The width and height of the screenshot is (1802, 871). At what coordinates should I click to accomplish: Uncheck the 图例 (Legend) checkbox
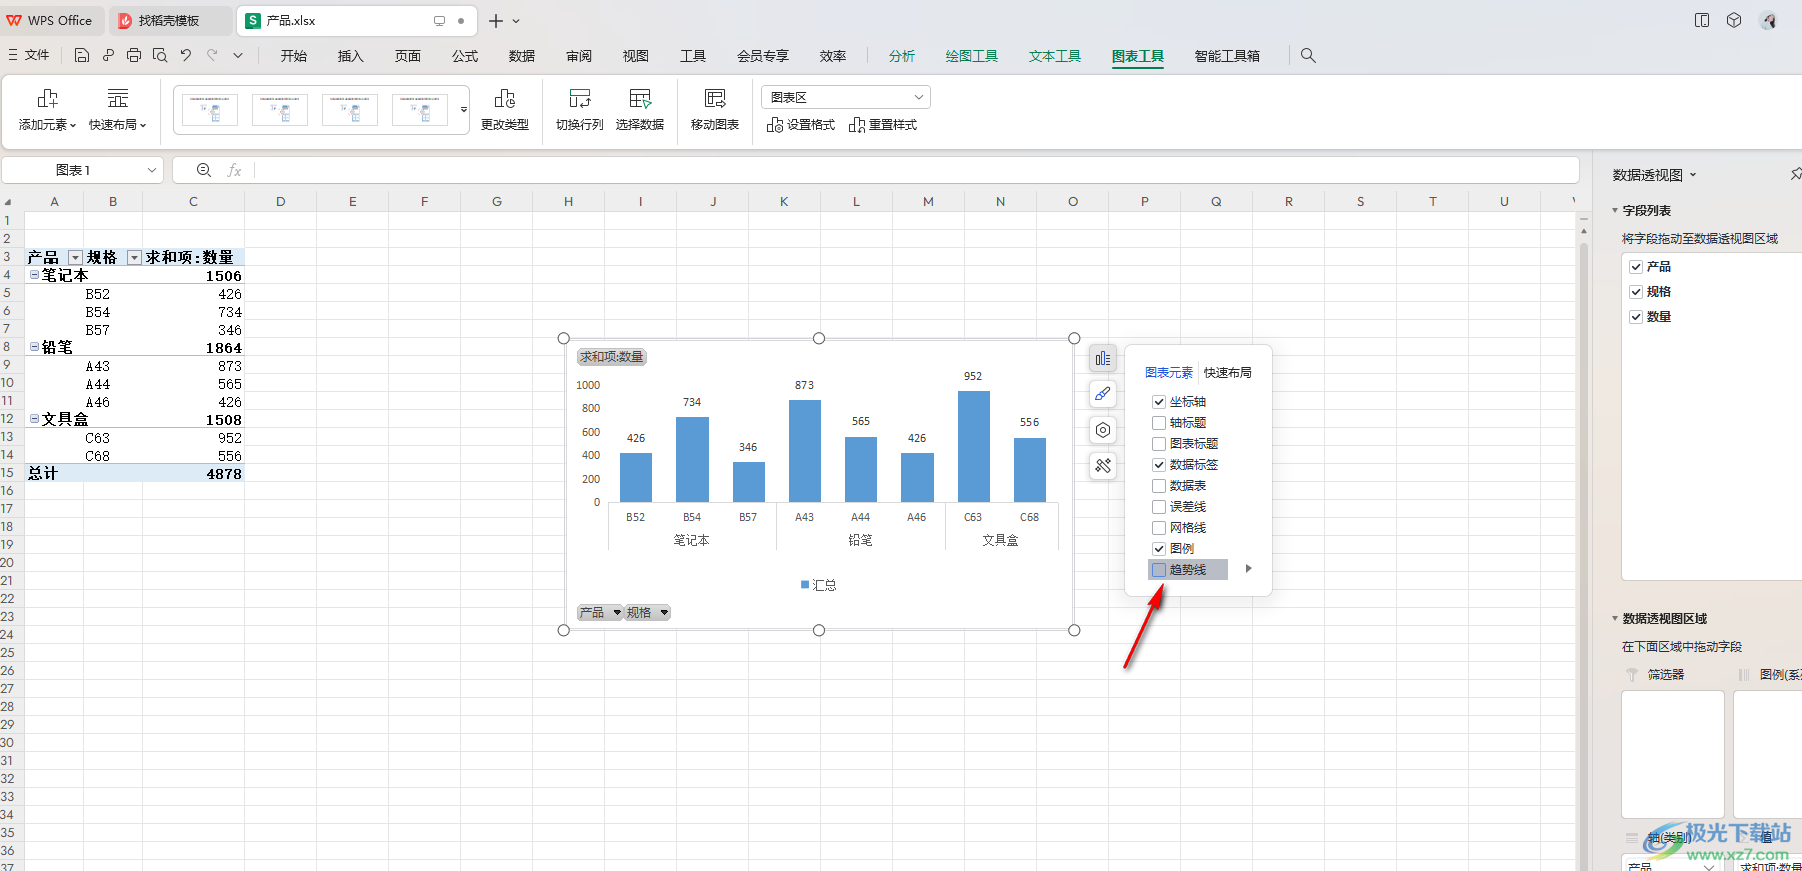pos(1159,549)
